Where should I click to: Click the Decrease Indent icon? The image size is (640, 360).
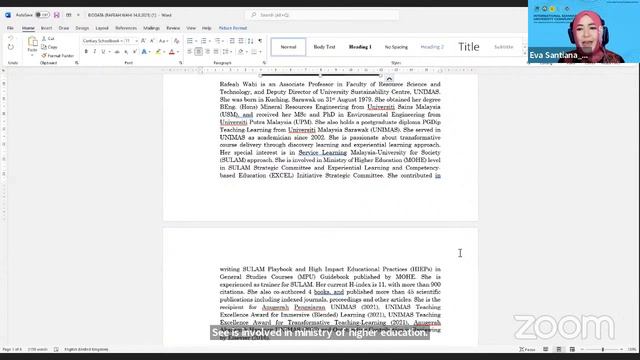tap(232, 41)
